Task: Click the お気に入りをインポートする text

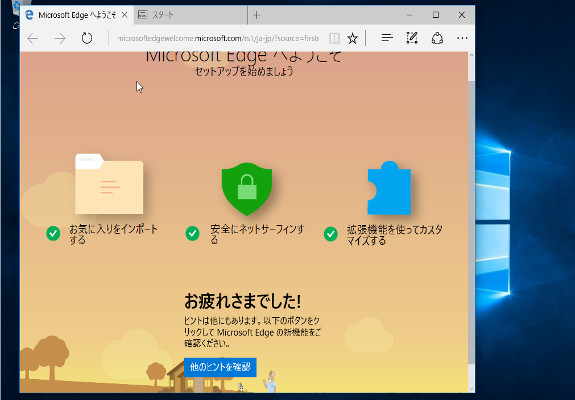Action: coord(114,234)
